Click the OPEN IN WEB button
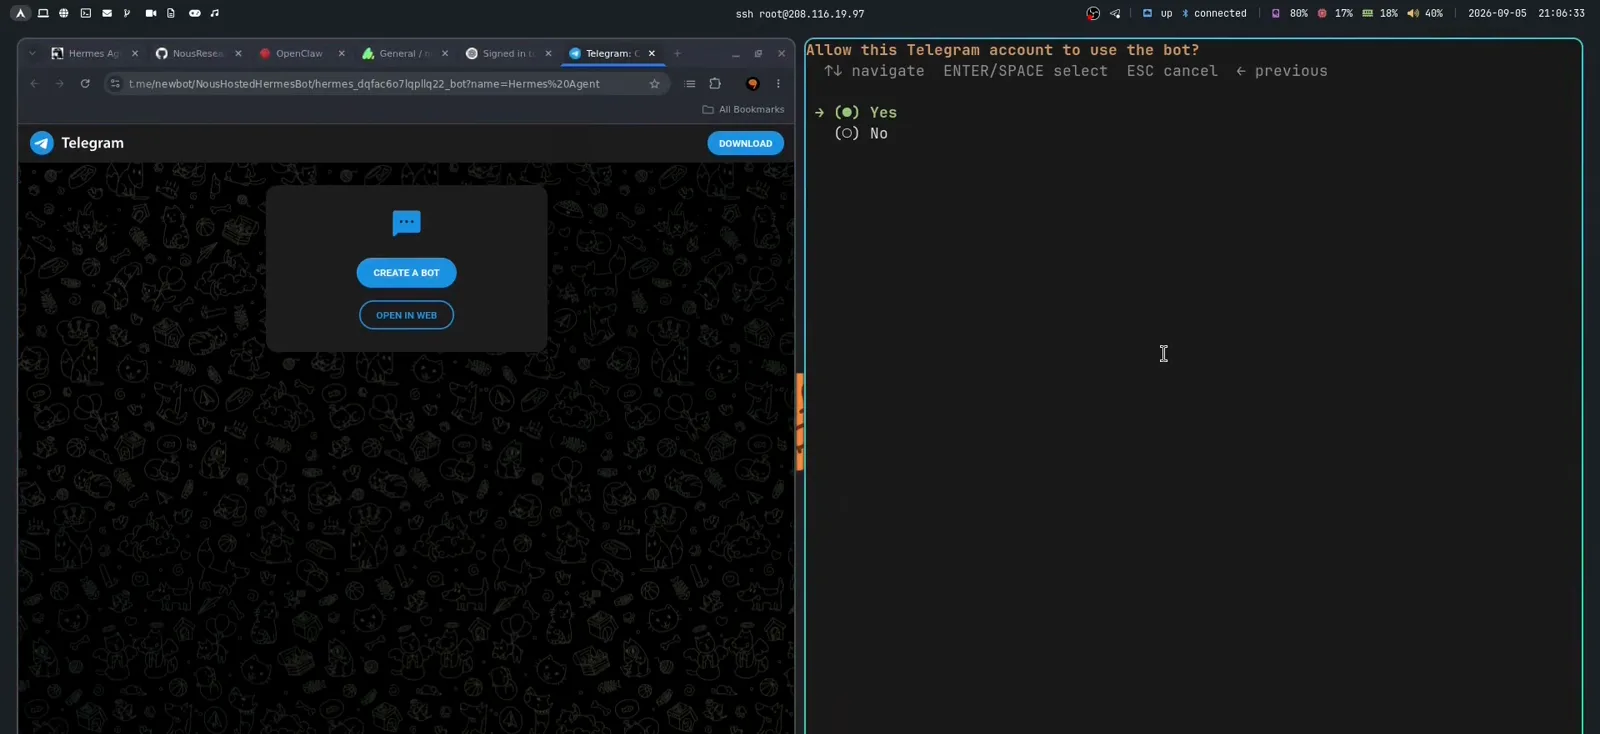This screenshot has width=1600, height=734. click(x=406, y=315)
